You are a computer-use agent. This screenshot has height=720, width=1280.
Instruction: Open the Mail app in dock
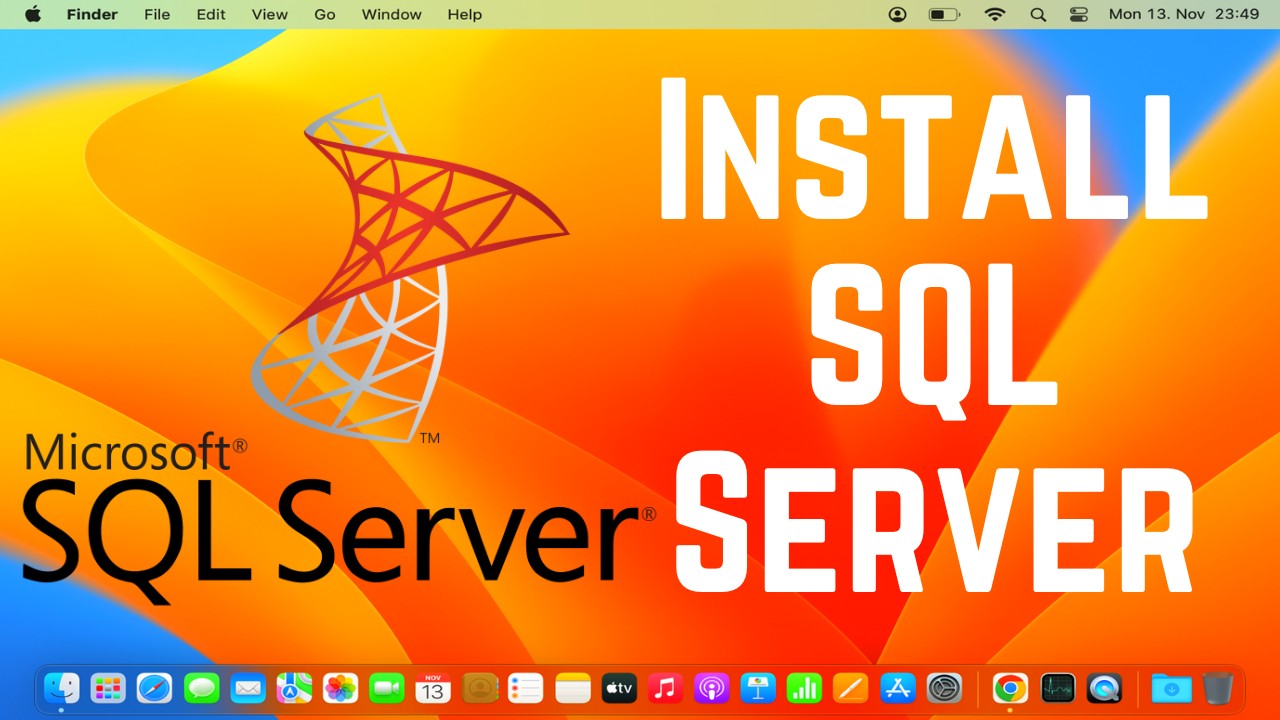coord(248,688)
